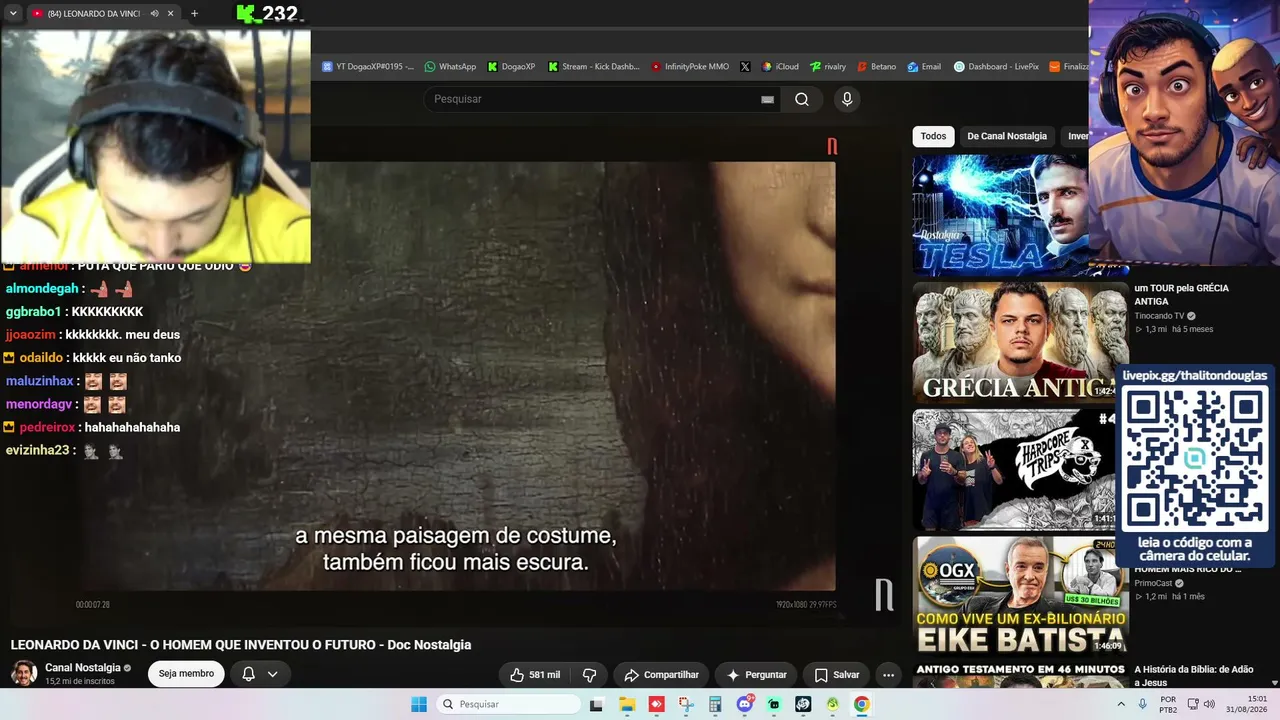Select the Todos filter chip

coord(933,136)
